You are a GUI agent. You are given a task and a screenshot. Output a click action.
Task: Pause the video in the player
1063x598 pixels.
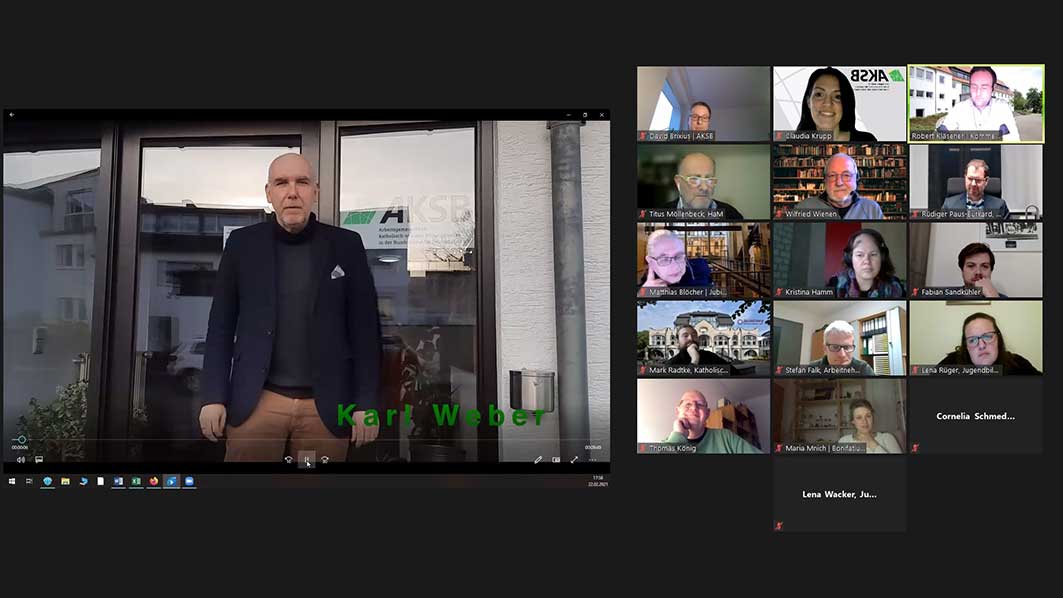(x=306, y=460)
